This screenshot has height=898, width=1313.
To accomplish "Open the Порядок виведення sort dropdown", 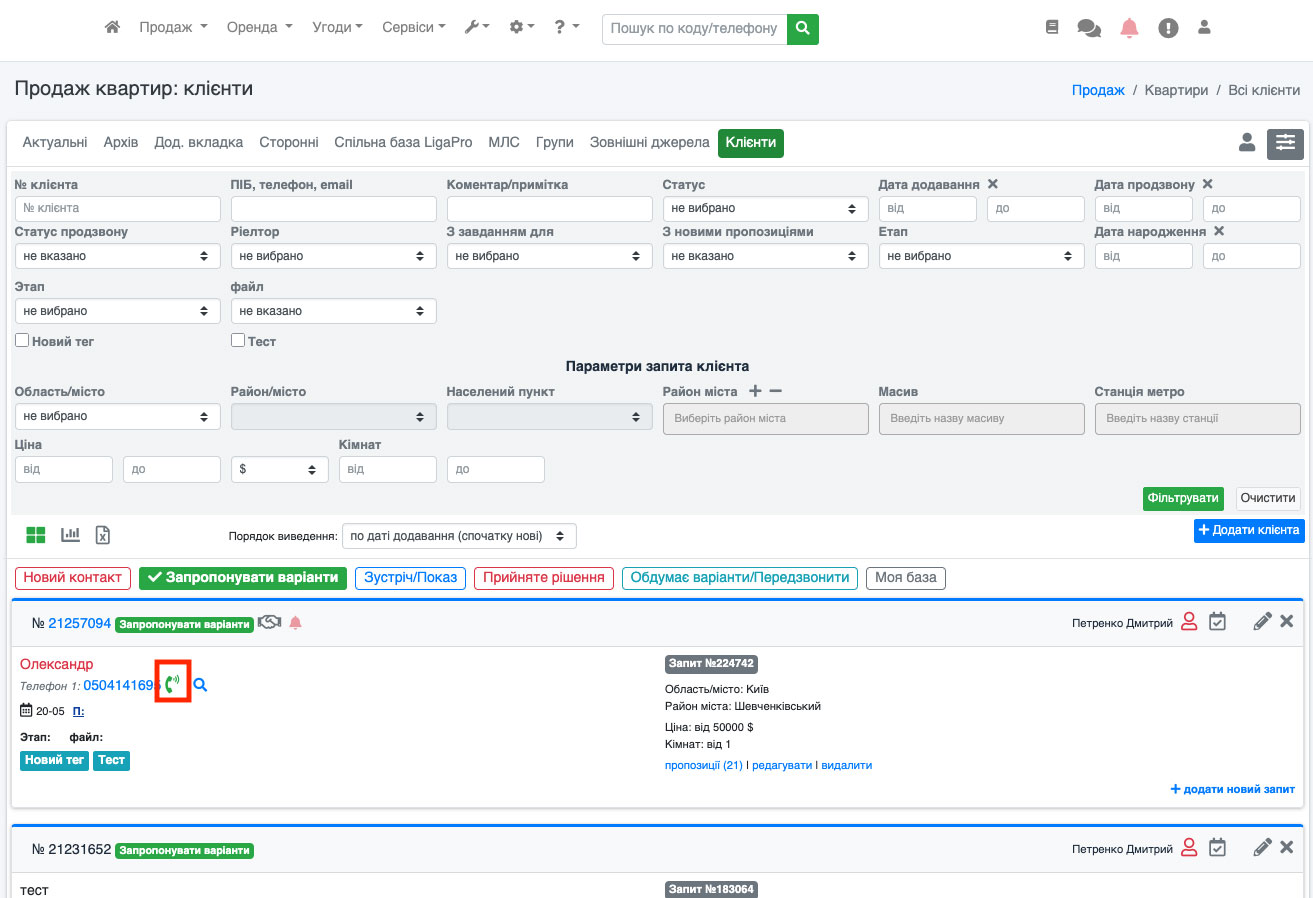I will [x=459, y=536].
